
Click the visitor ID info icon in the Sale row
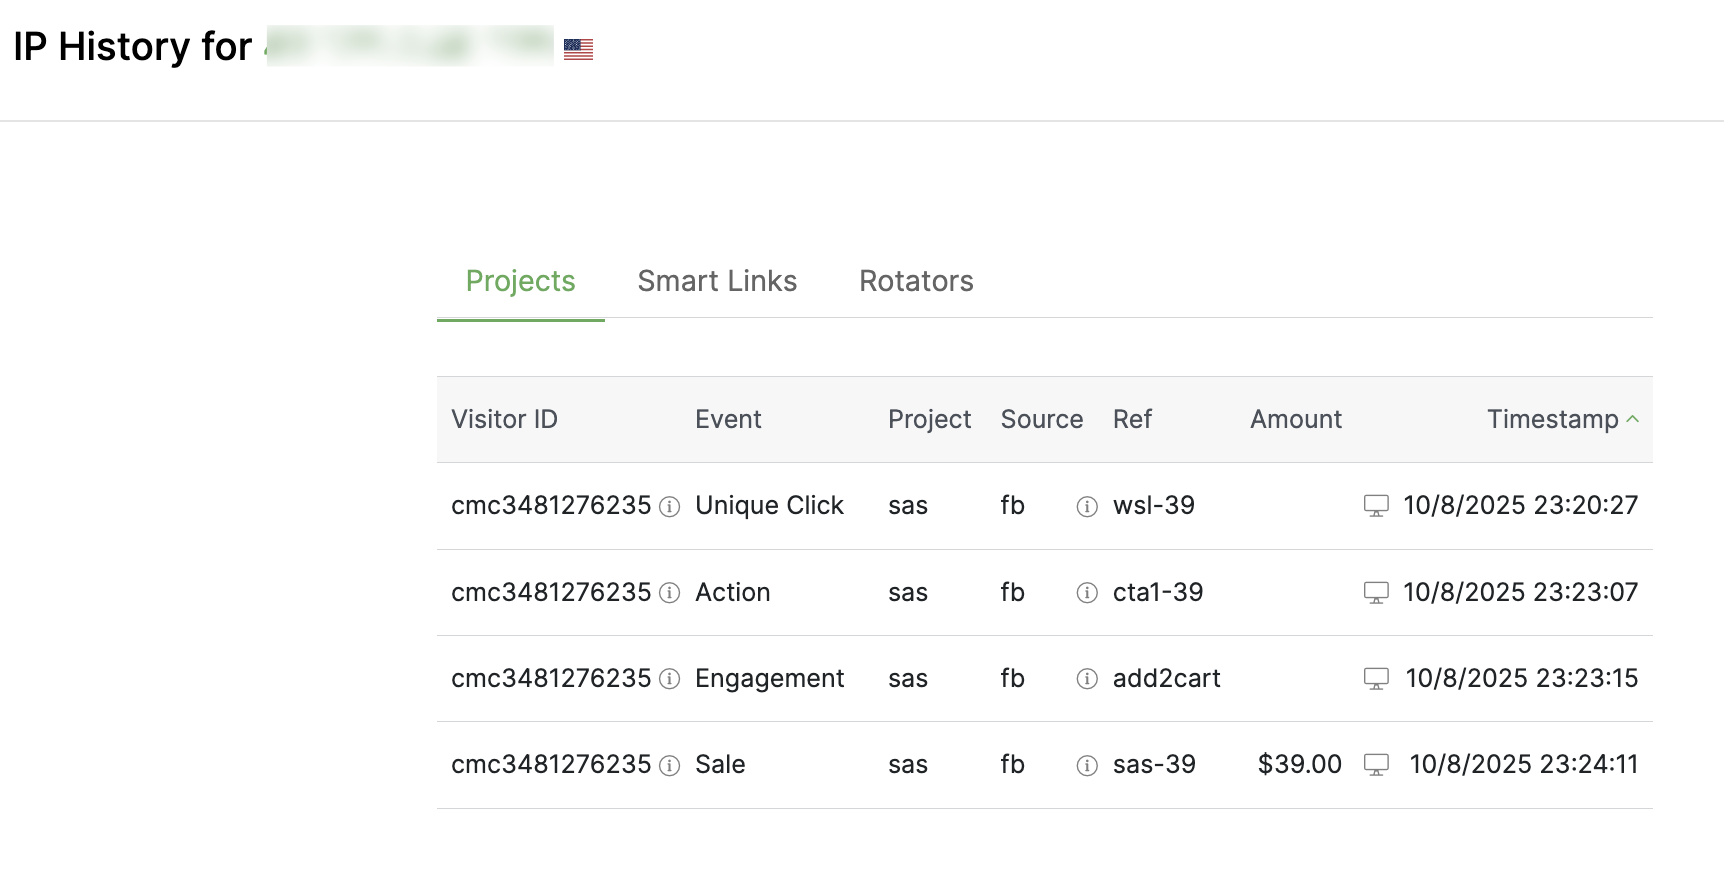[670, 766]
